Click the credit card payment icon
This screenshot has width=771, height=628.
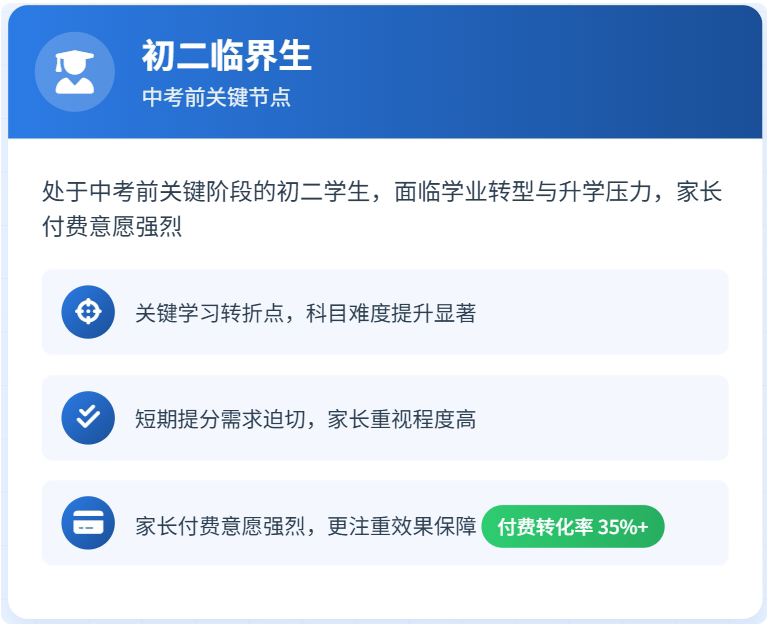[88, 523]
